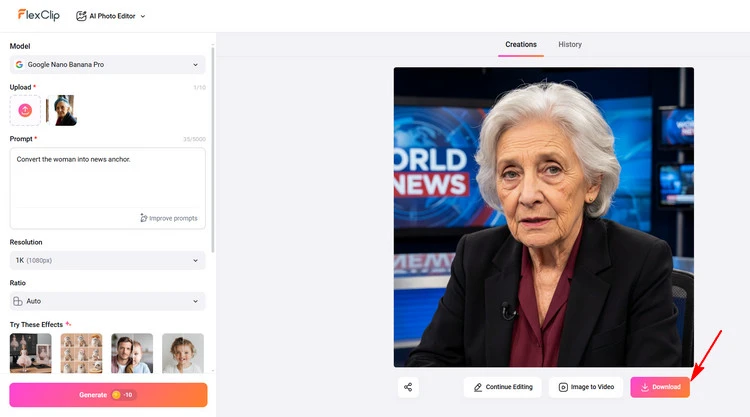Choose the first effect thumbnail with dancer
750x417 pixels.
click(30, 353)
